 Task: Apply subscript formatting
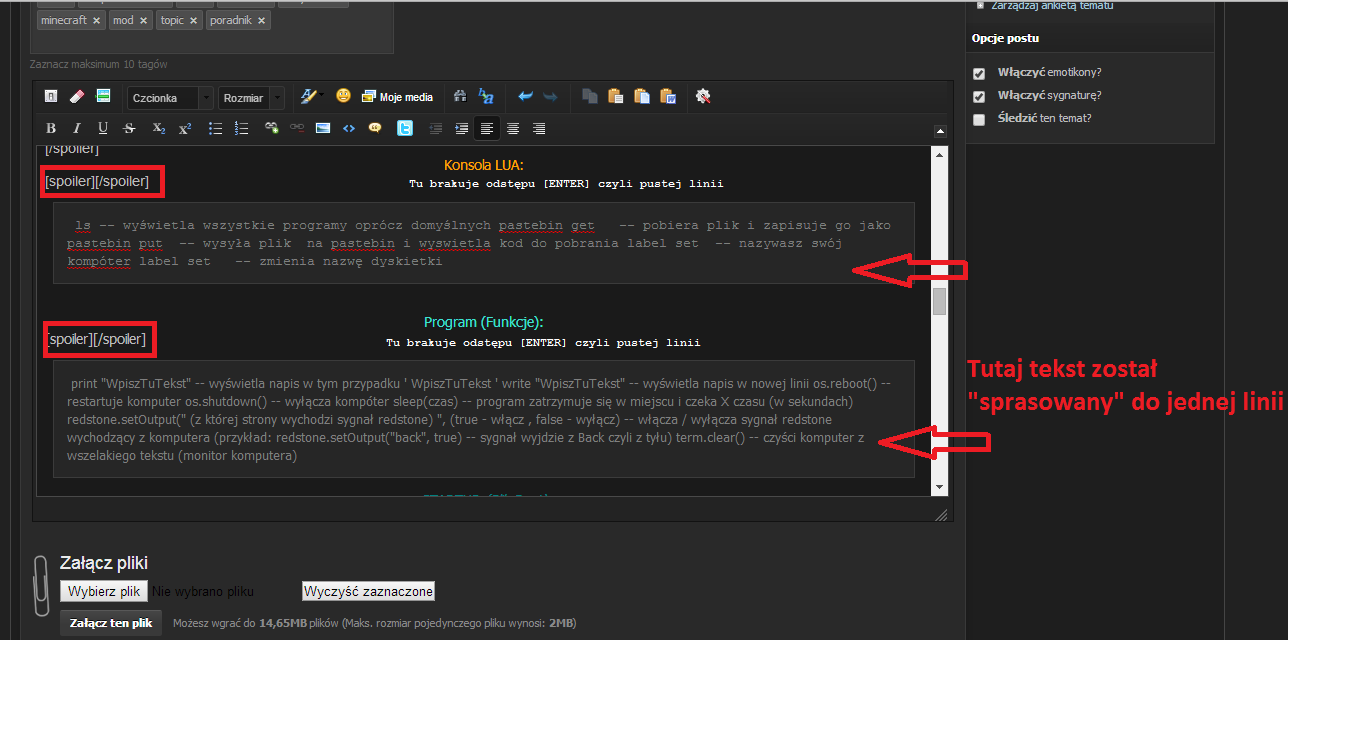point(159,128)
